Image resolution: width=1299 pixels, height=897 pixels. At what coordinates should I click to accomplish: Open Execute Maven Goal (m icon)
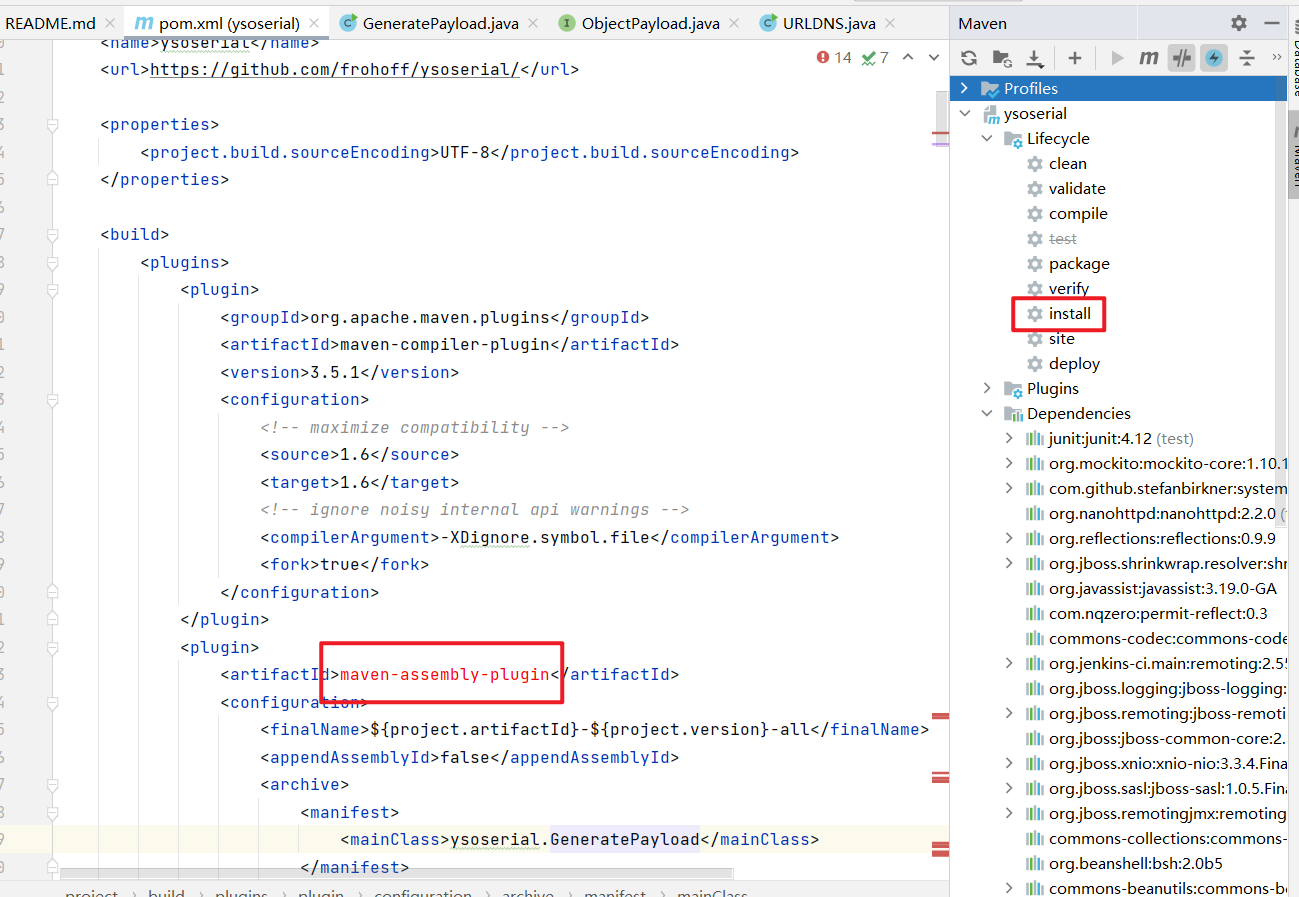click(x=1149, y=58)
